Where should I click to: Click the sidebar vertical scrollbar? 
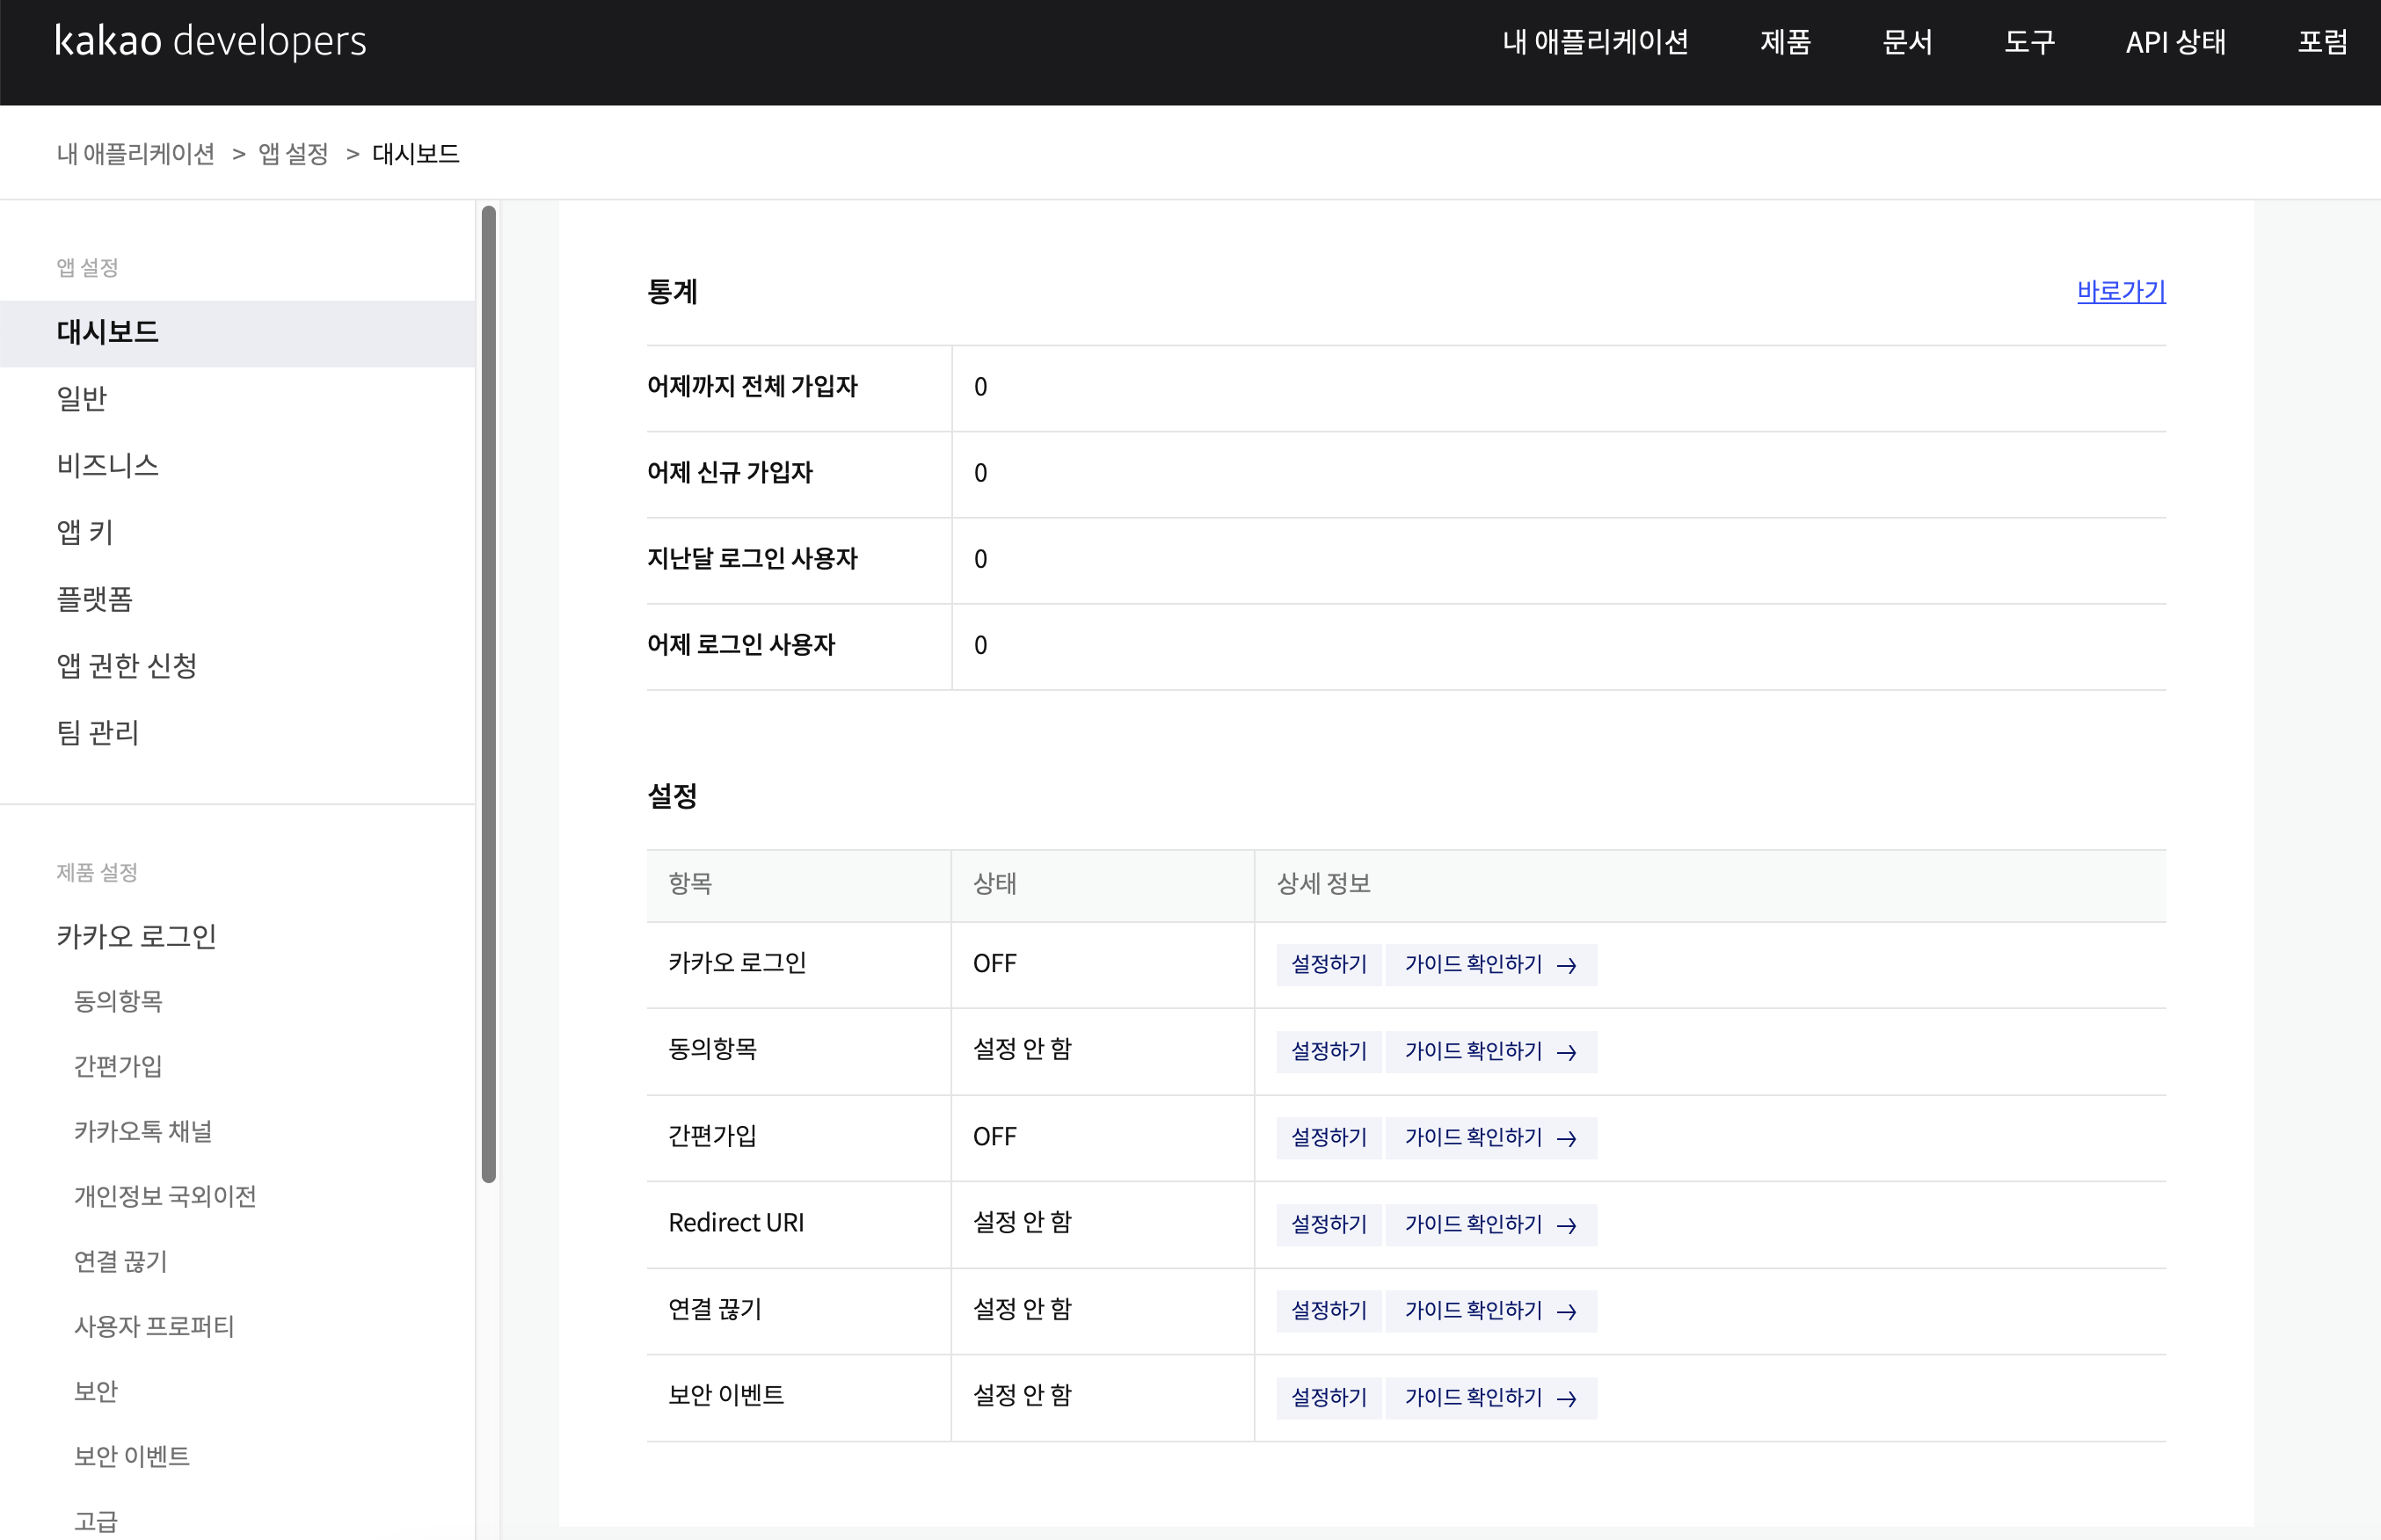pos(489,694)
